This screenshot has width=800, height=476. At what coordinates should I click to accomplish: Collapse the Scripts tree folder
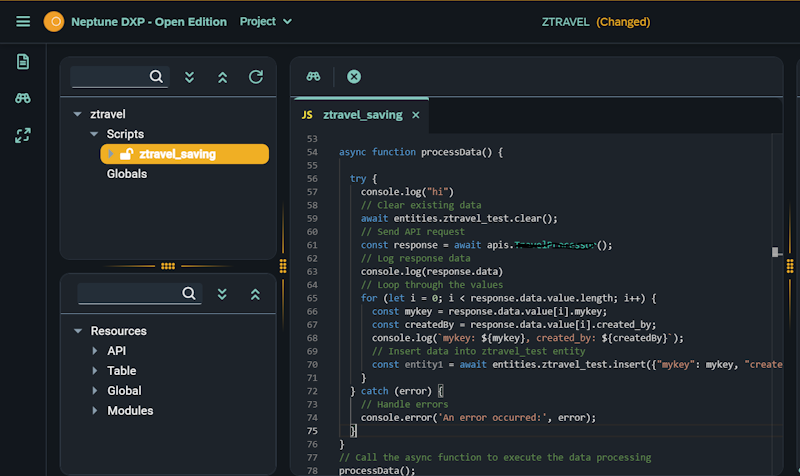pyautogui.click(x=94, y=134)
